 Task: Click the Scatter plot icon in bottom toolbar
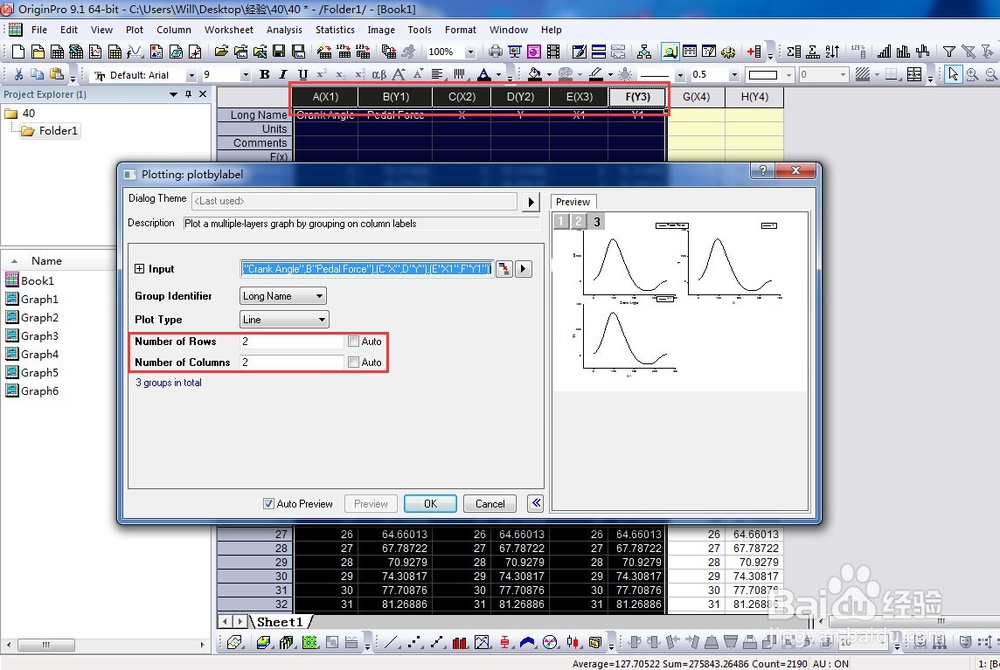pyautogui.click(x=414, y=643)
